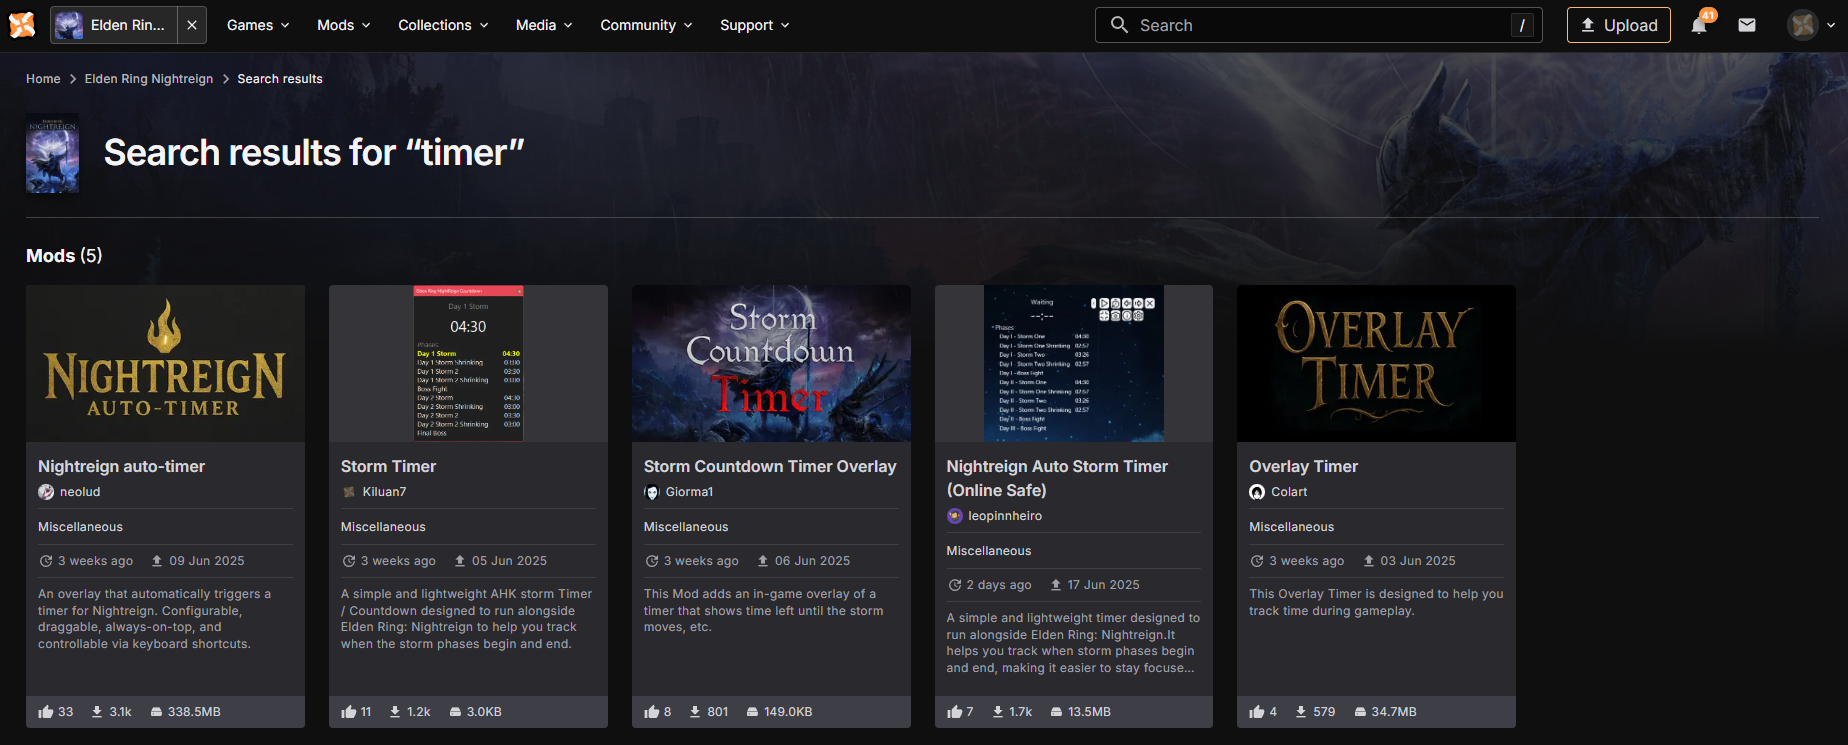1848x745 pixels.
Task: Click Miscellaneous category on Storm Timer
Action: coord(383,527)
